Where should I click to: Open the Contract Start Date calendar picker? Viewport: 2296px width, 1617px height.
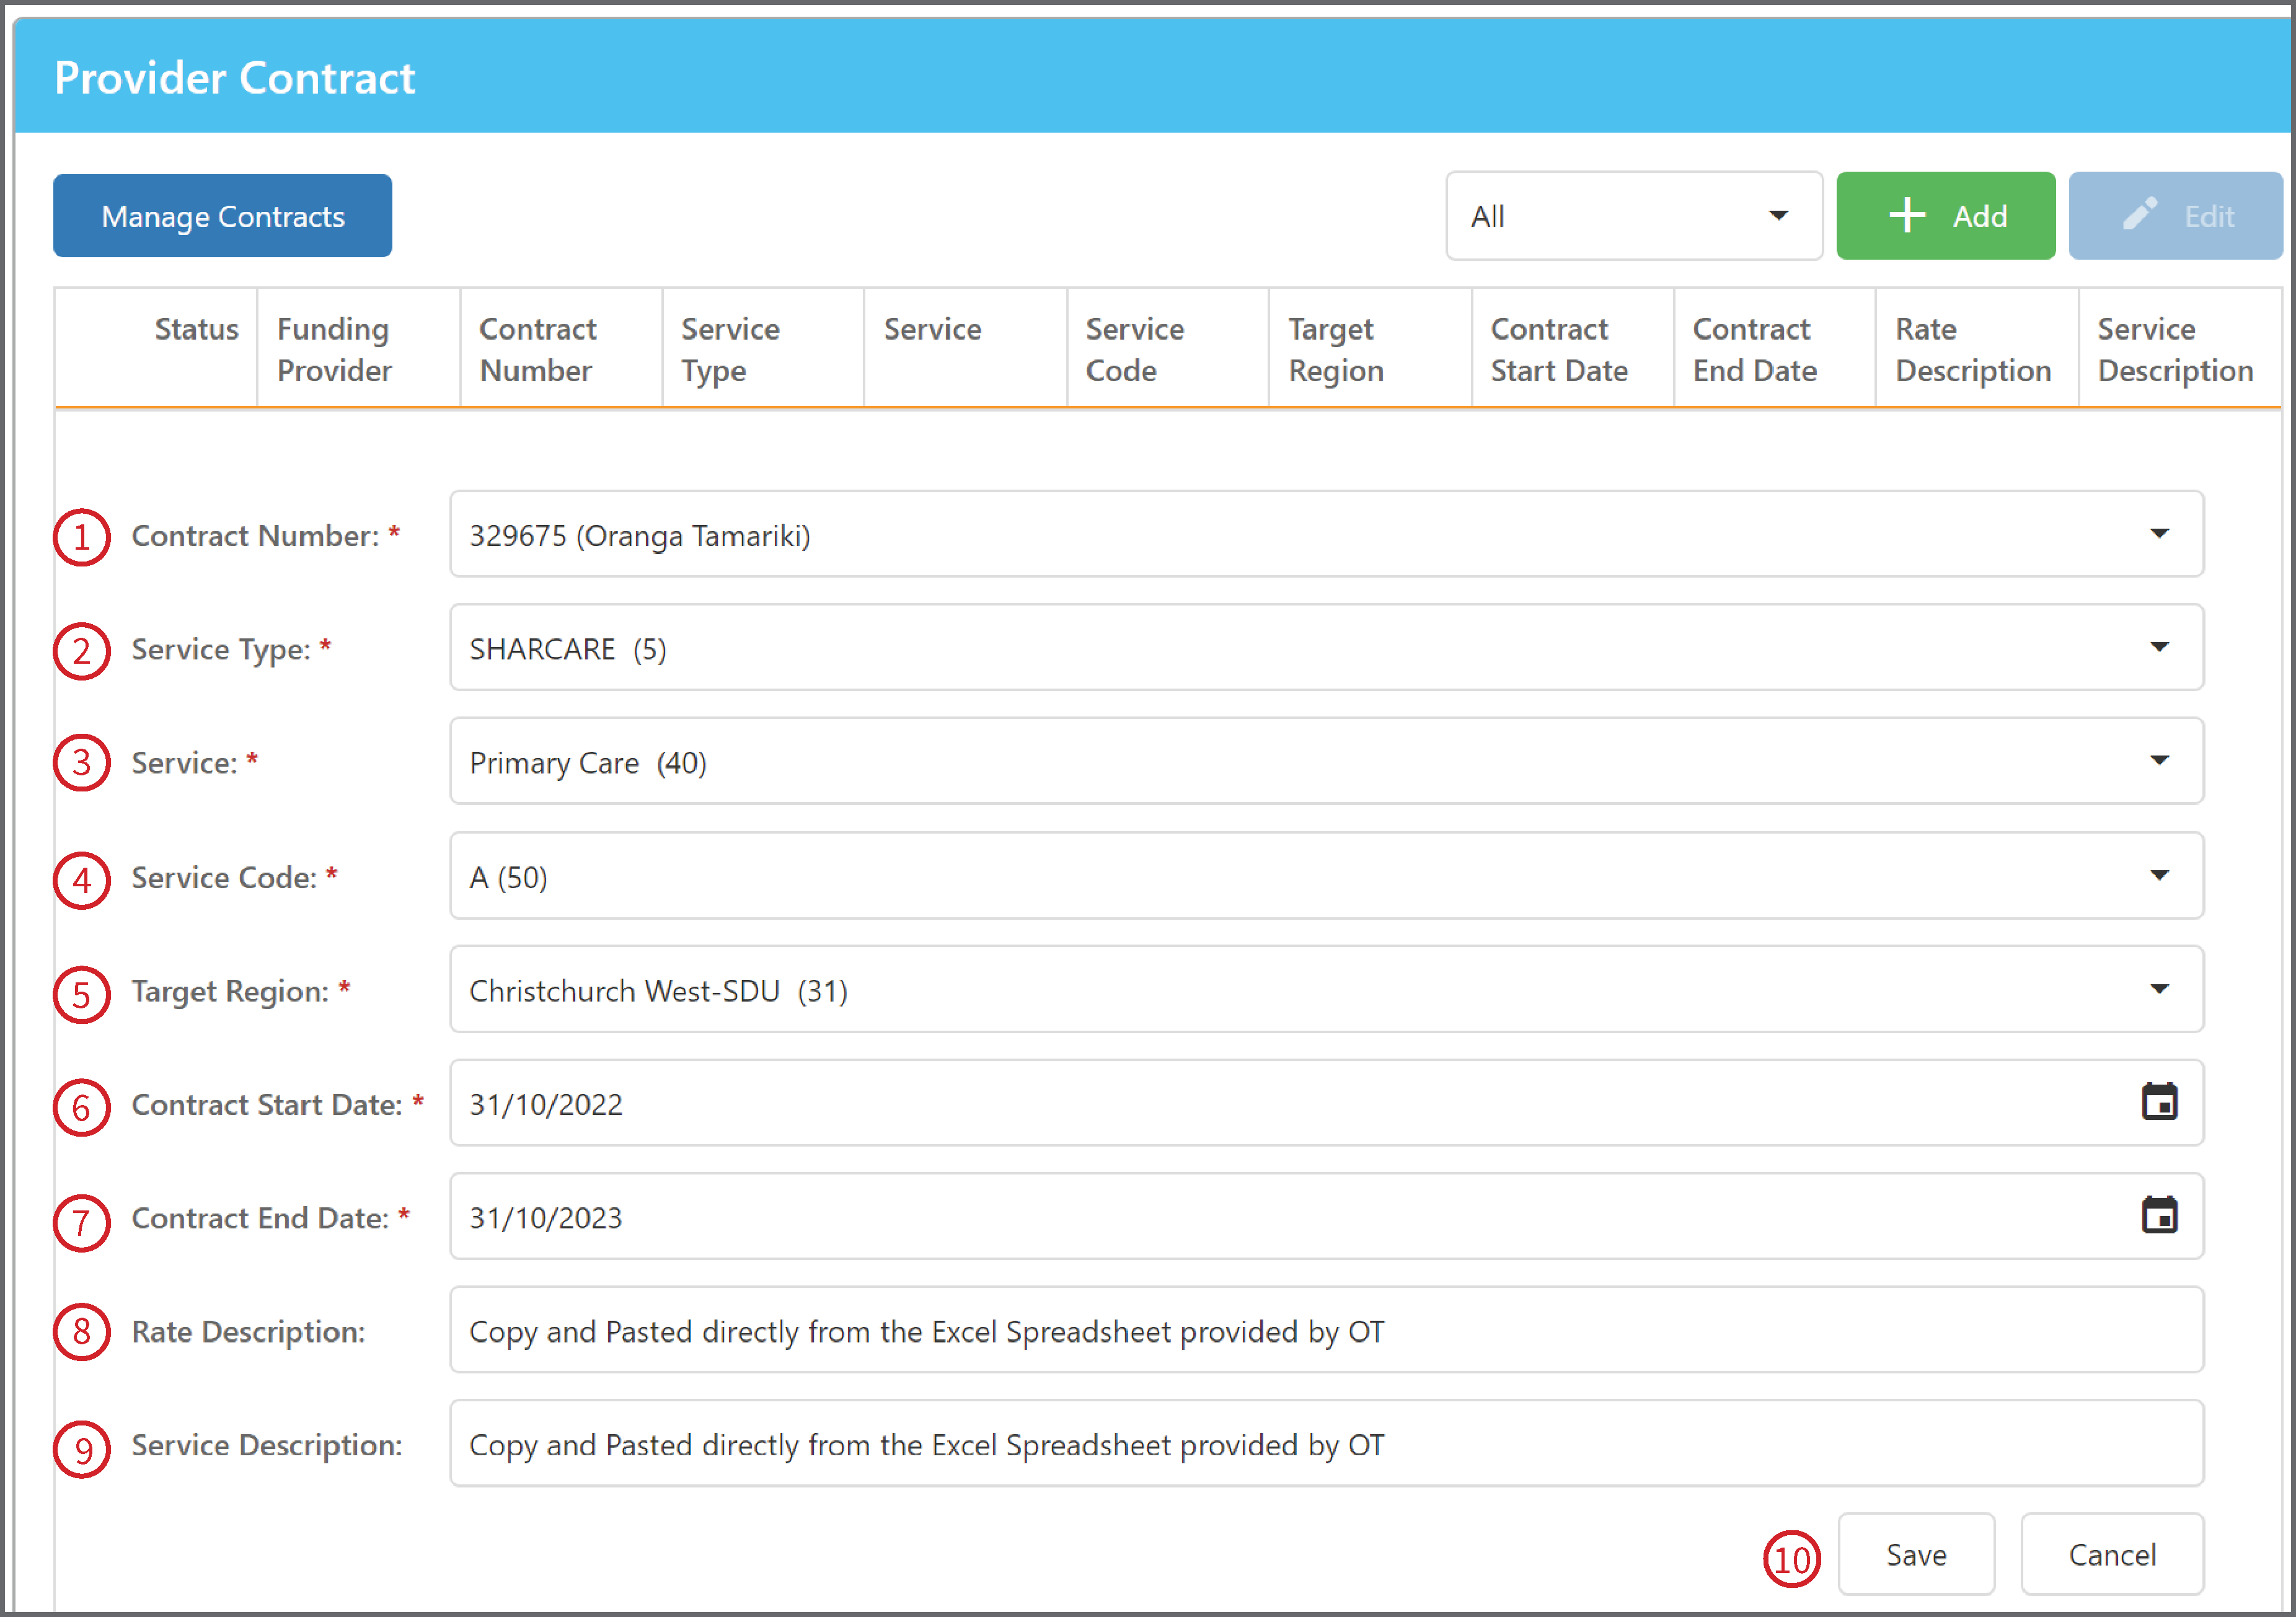click(x=2159, y=1102)
